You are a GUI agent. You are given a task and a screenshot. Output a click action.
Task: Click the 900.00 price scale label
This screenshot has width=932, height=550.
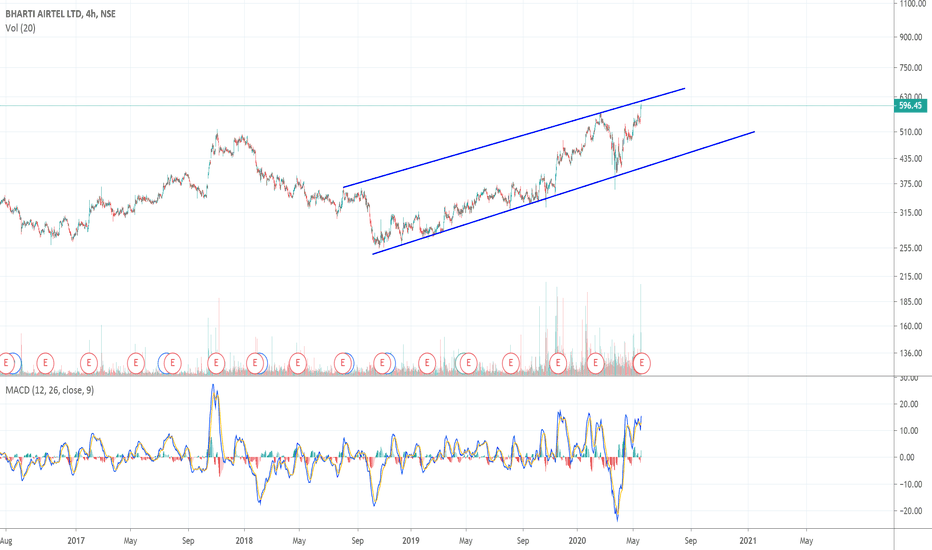(911, 37)
